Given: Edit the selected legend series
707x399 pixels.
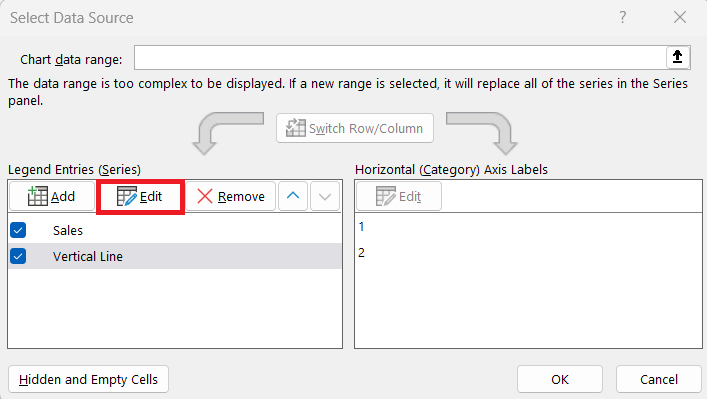Looking at the screenshot, I should tap(140, 197).
